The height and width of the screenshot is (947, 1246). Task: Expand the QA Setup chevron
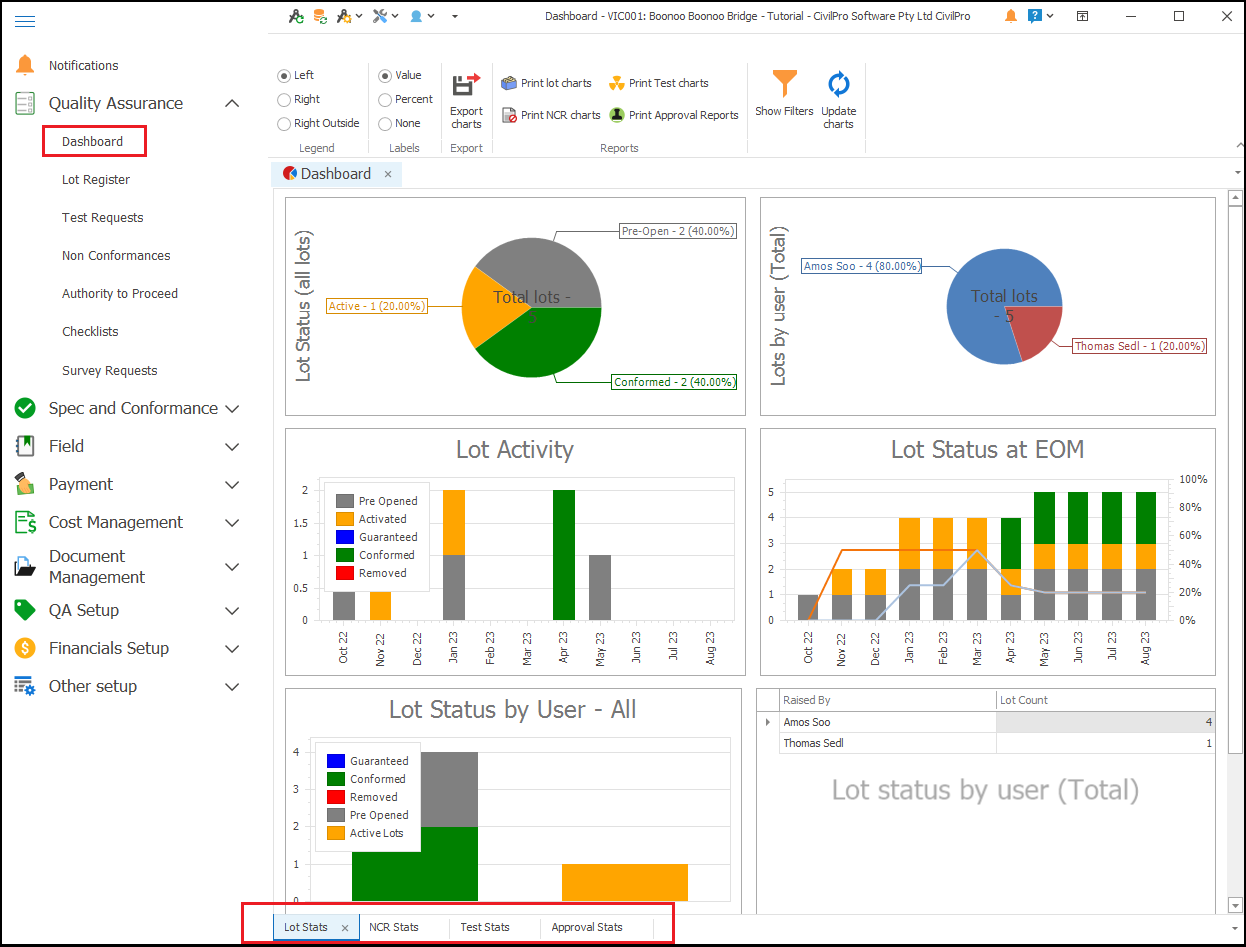(232, 611)
